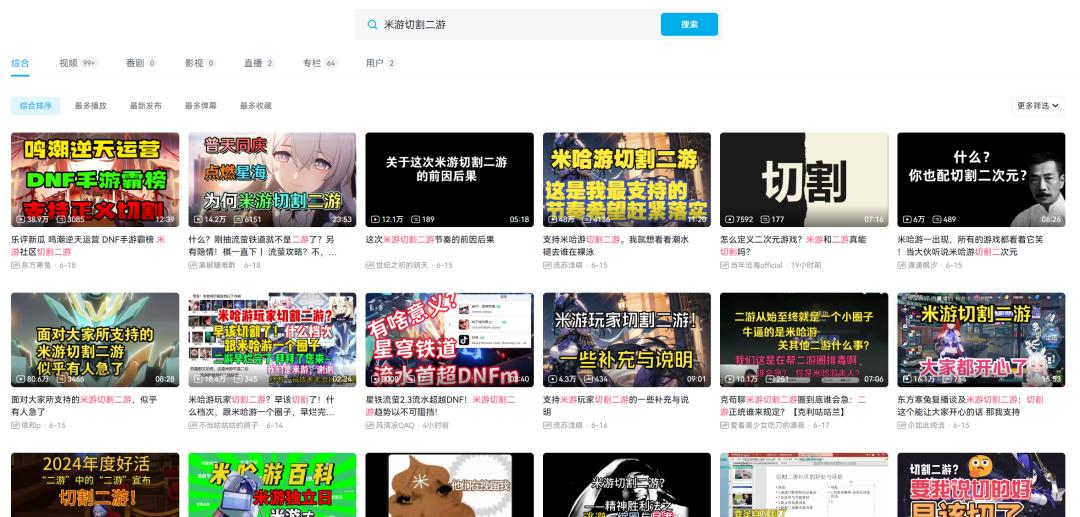Screen dimensions: 1080x517
Task: Click the UP icon beside 流苏浅唱 dated 6-16
Action: (x=548, y=425)
